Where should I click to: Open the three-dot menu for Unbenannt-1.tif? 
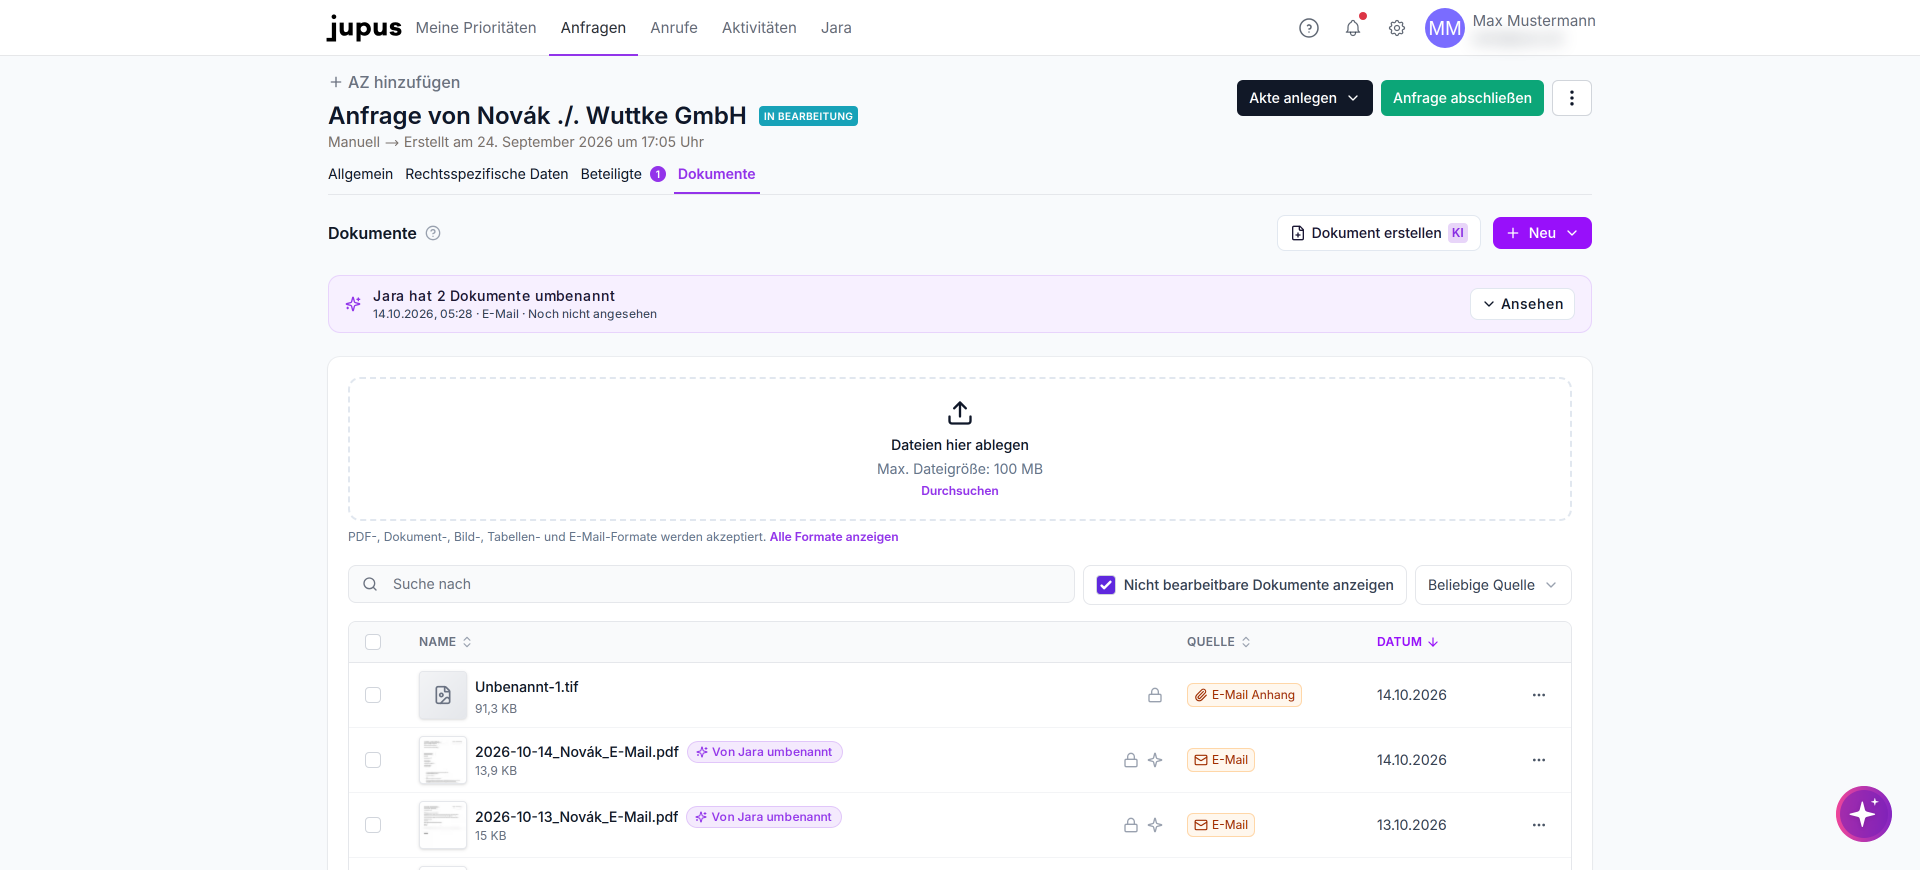[1539, 695]
